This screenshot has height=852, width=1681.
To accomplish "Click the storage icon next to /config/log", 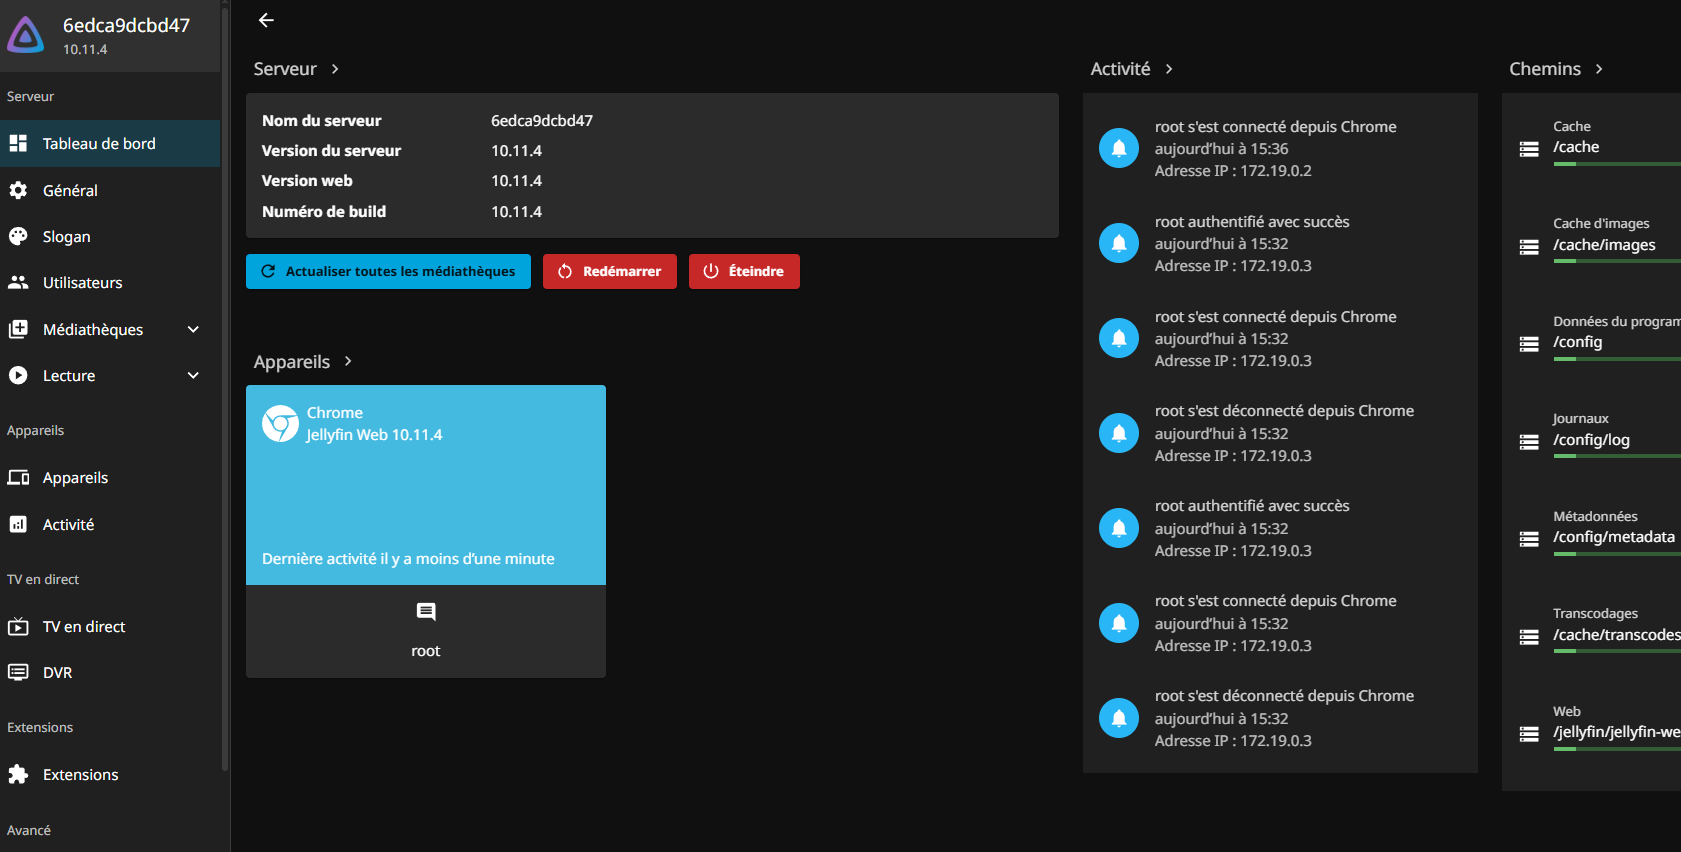I will coord(1529,442).
